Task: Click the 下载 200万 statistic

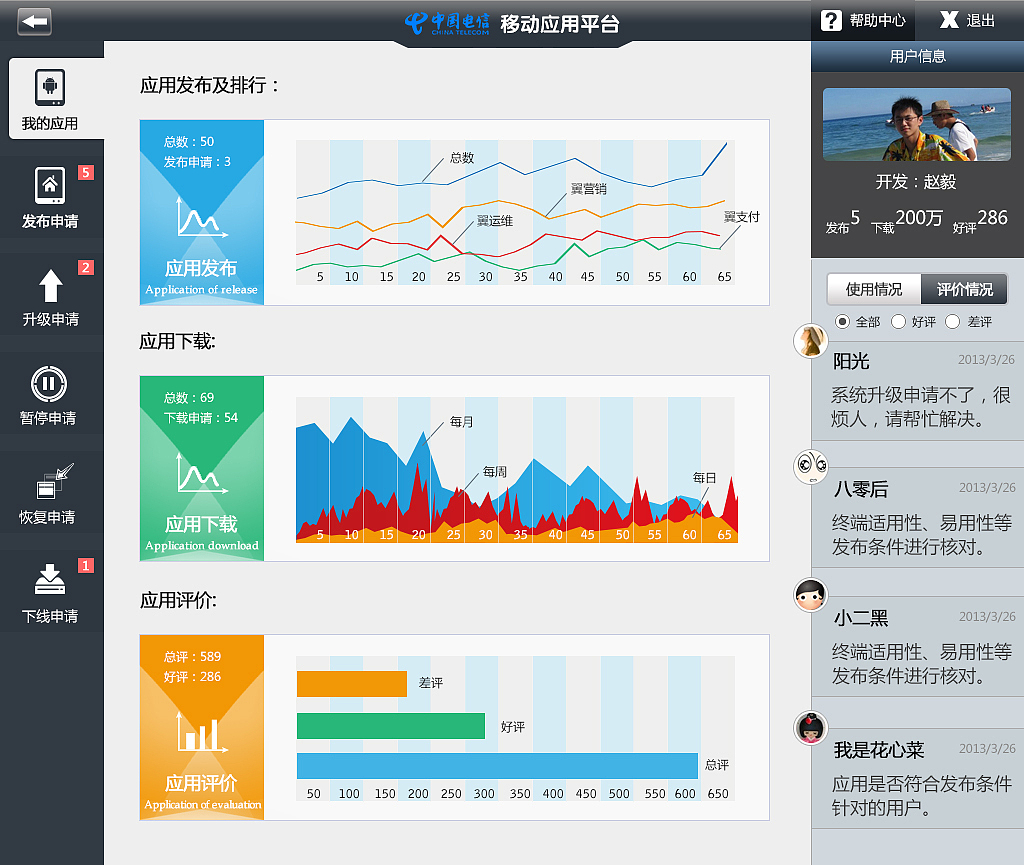Action: coord(906,221)
